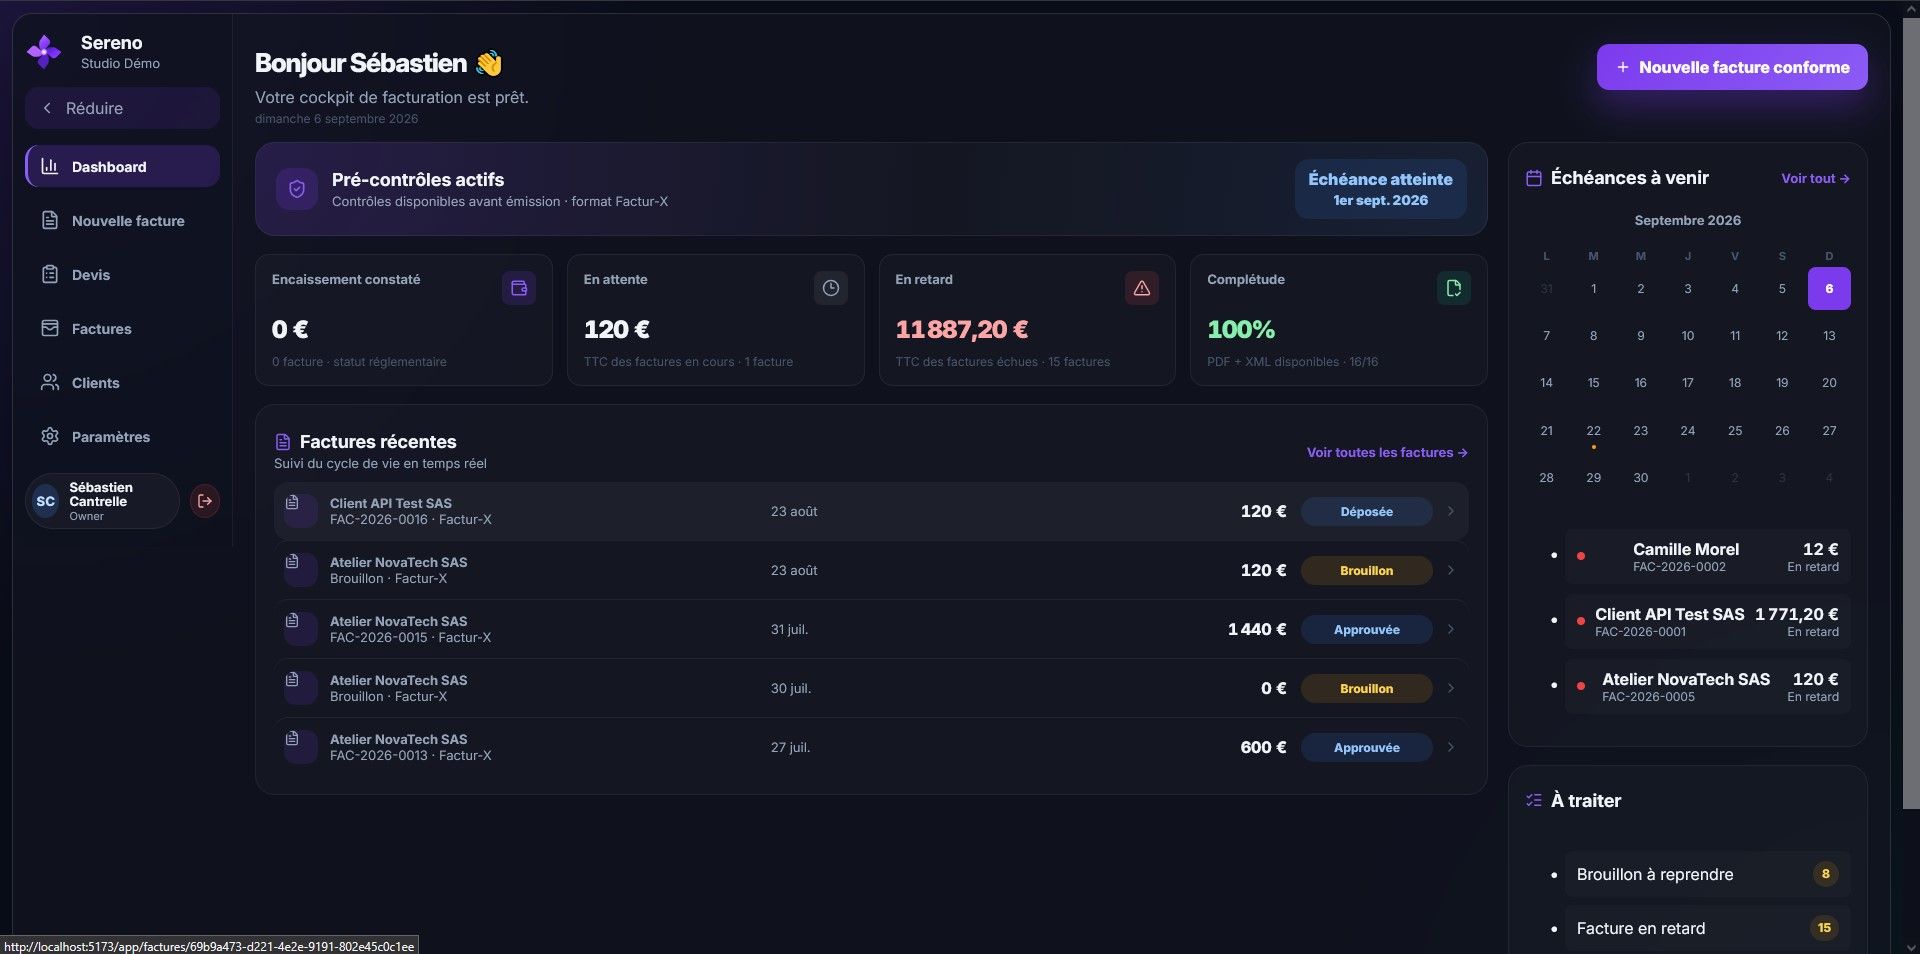Open Client API Test SAS FAC-2026-0001 deadline

point(1707,621)
